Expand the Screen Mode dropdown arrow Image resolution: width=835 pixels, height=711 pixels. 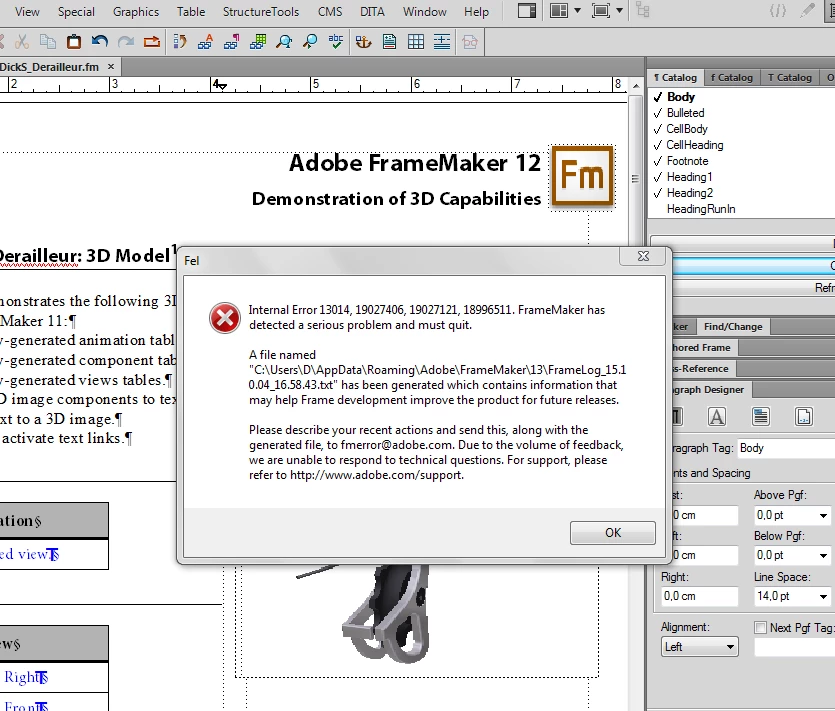619,11
